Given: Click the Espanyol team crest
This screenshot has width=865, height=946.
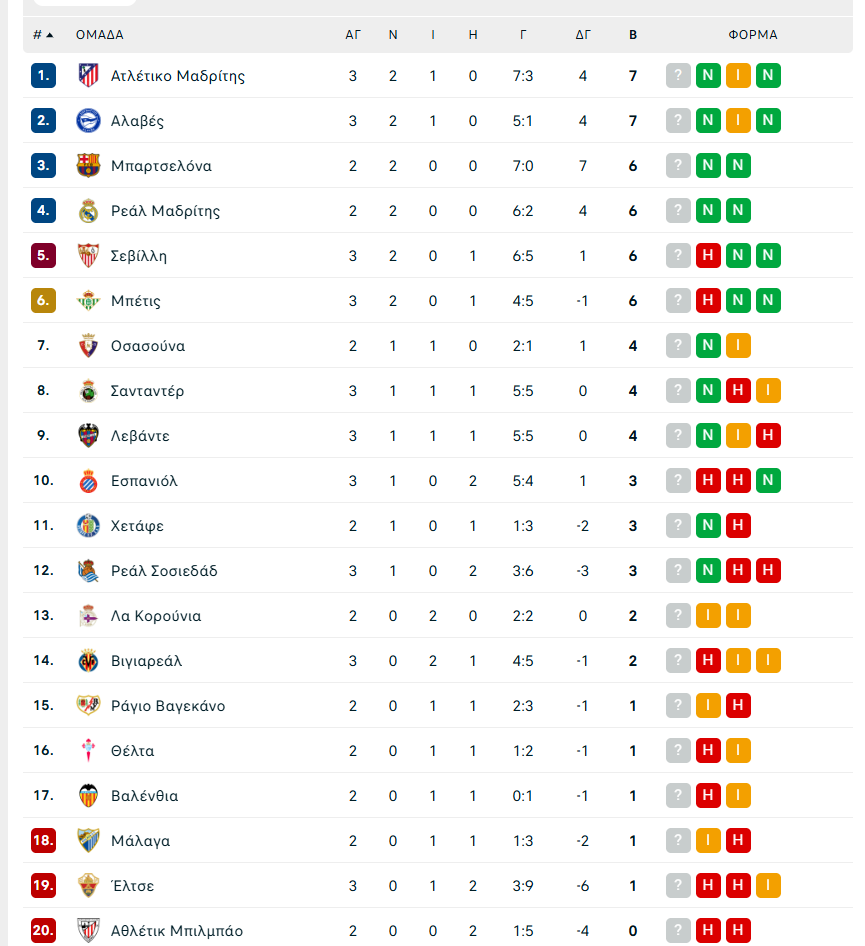Looking at the screenshot, I should coord(88,481).
